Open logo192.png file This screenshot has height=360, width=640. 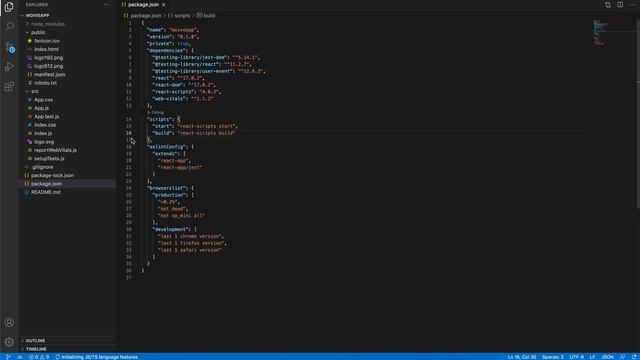tap(49, 58)
